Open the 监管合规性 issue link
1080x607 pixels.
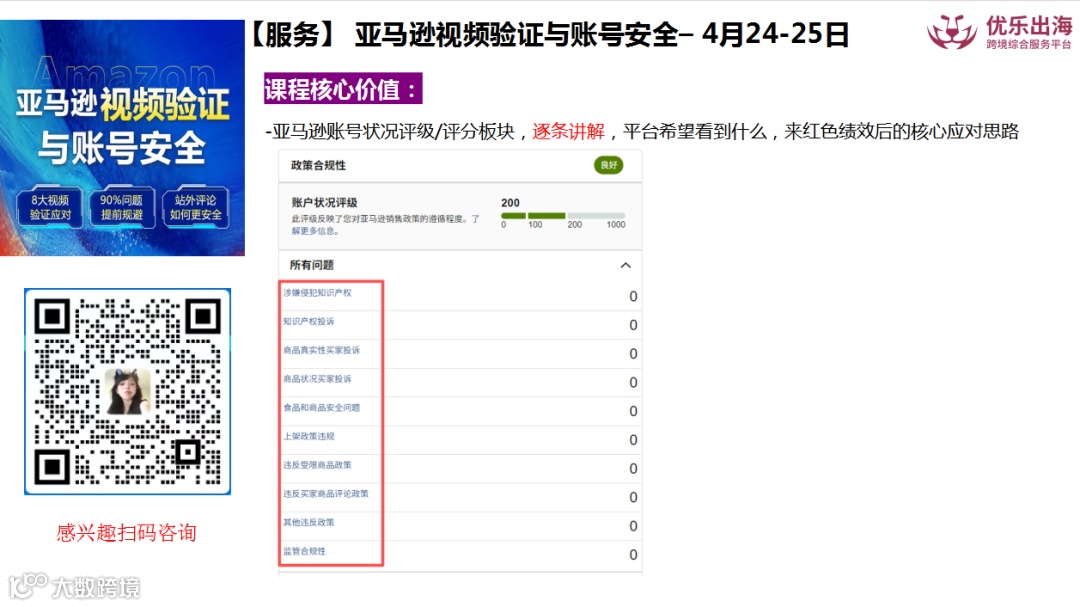pos(304,551)
